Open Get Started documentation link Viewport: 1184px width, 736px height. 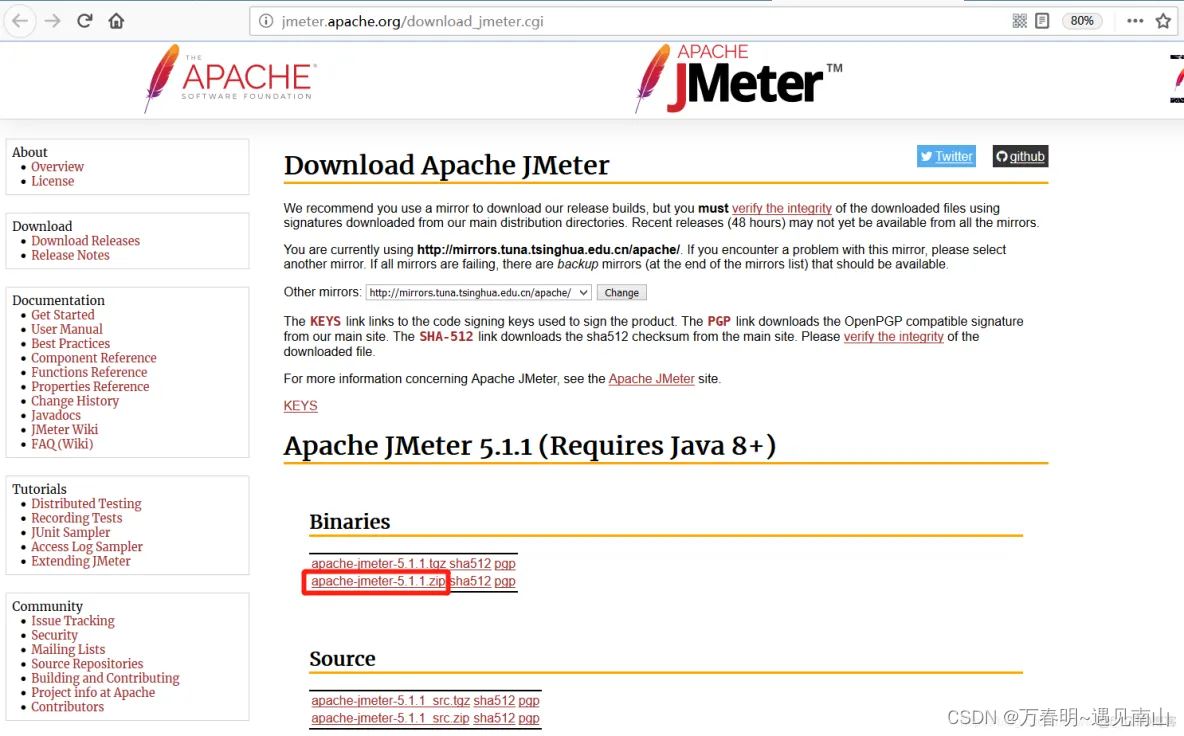63,315
